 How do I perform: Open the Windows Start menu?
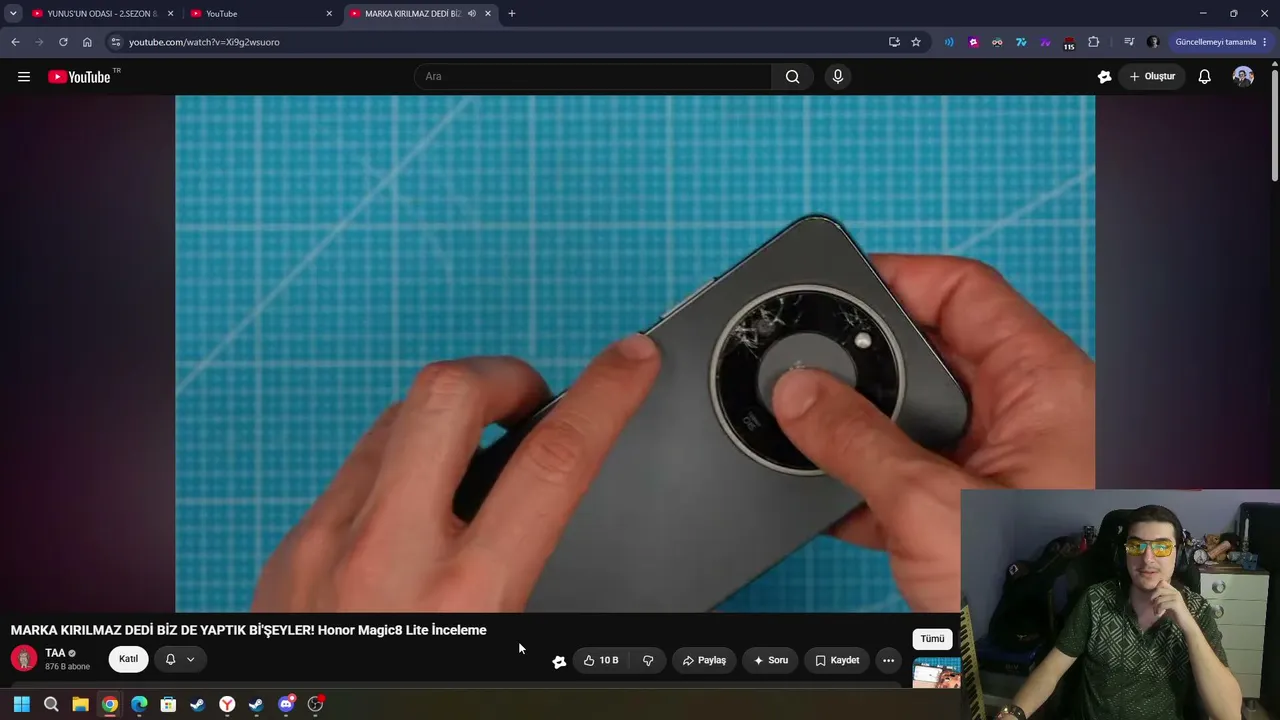22,704
